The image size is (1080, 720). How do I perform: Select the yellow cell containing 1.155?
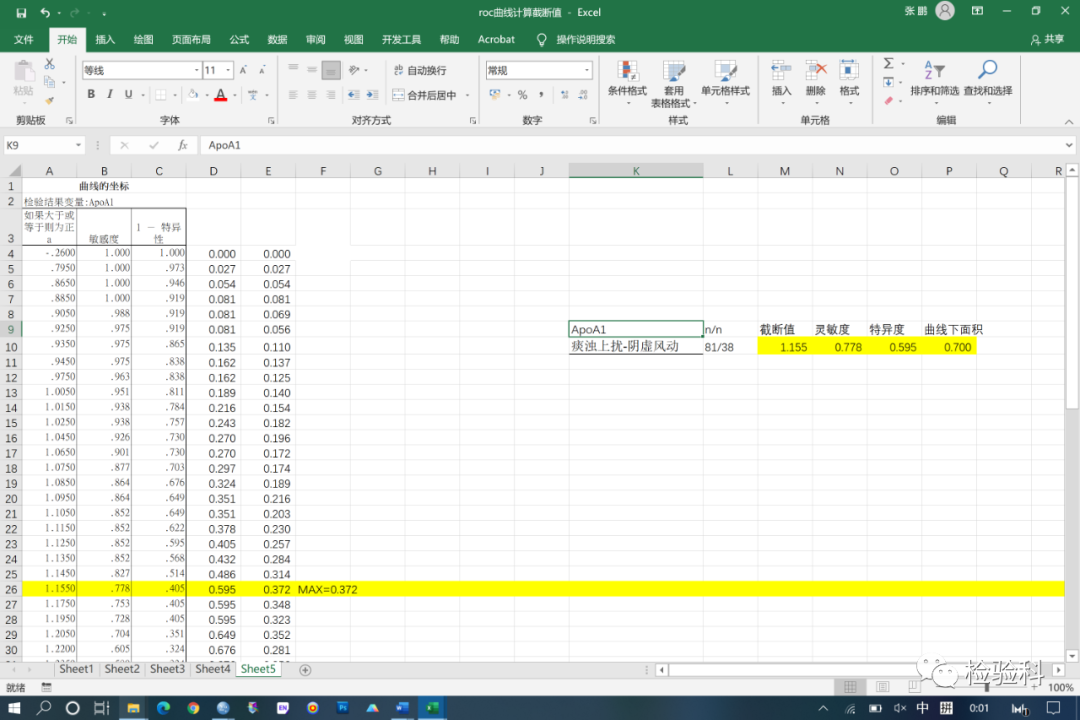point(785,347)
